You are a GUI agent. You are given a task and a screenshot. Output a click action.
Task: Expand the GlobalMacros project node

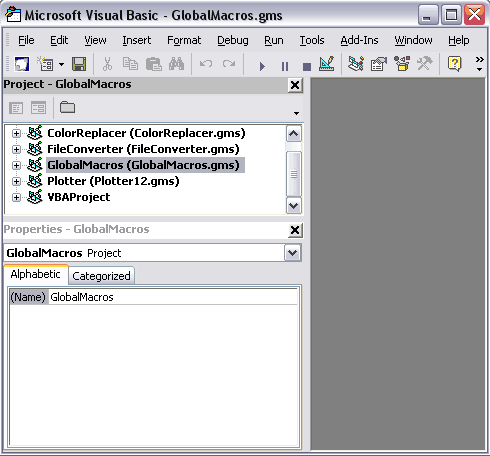tap(16, 165)
